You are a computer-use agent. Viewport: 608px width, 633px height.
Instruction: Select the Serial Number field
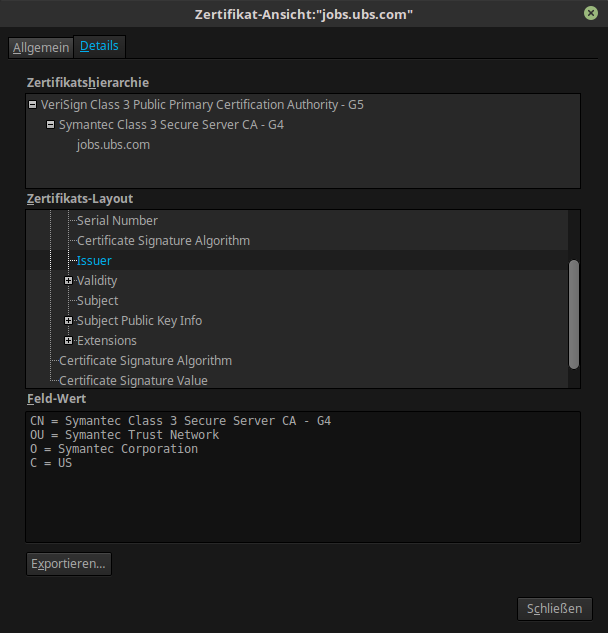click(x=117, y=220)
